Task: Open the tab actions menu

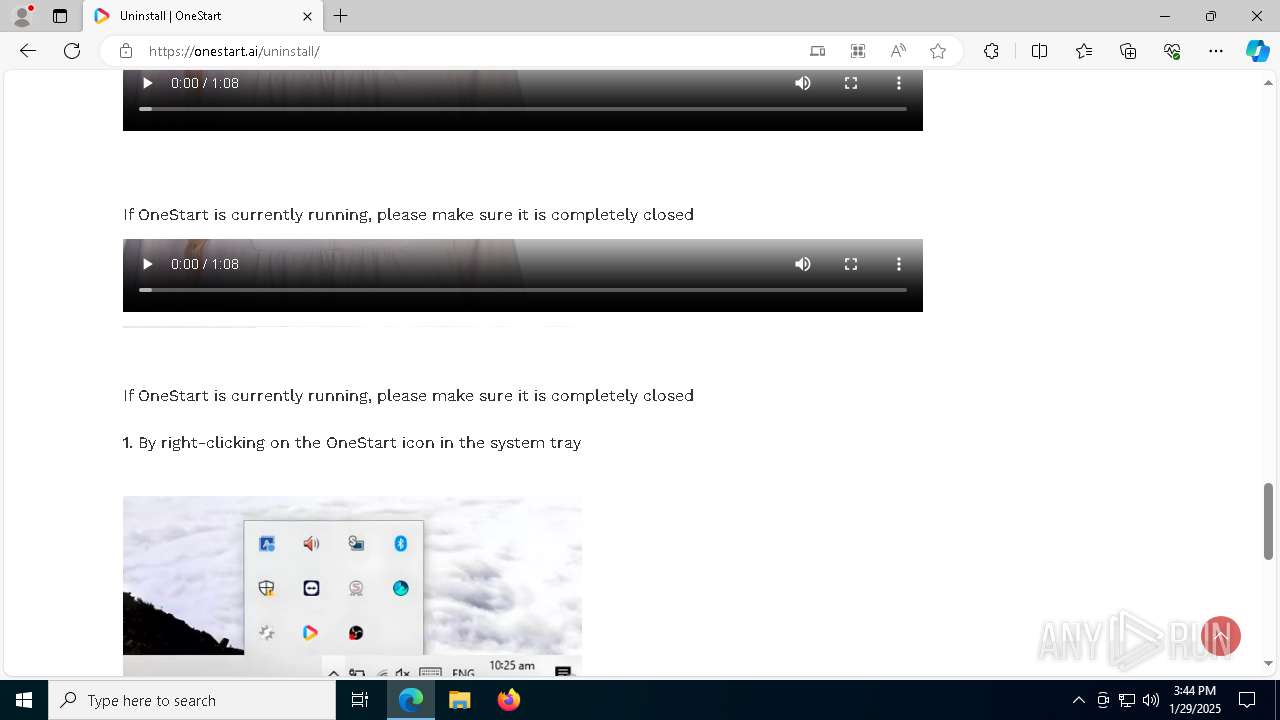Action: pyautogui.click(x=60, y=16)
